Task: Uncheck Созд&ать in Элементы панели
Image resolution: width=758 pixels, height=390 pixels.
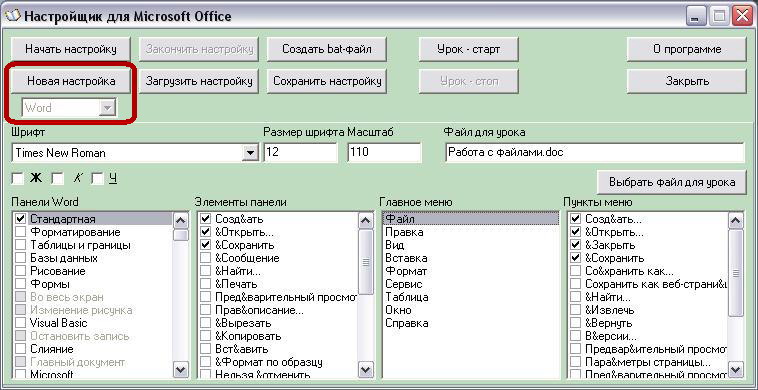Action: [x=206, y=219]
